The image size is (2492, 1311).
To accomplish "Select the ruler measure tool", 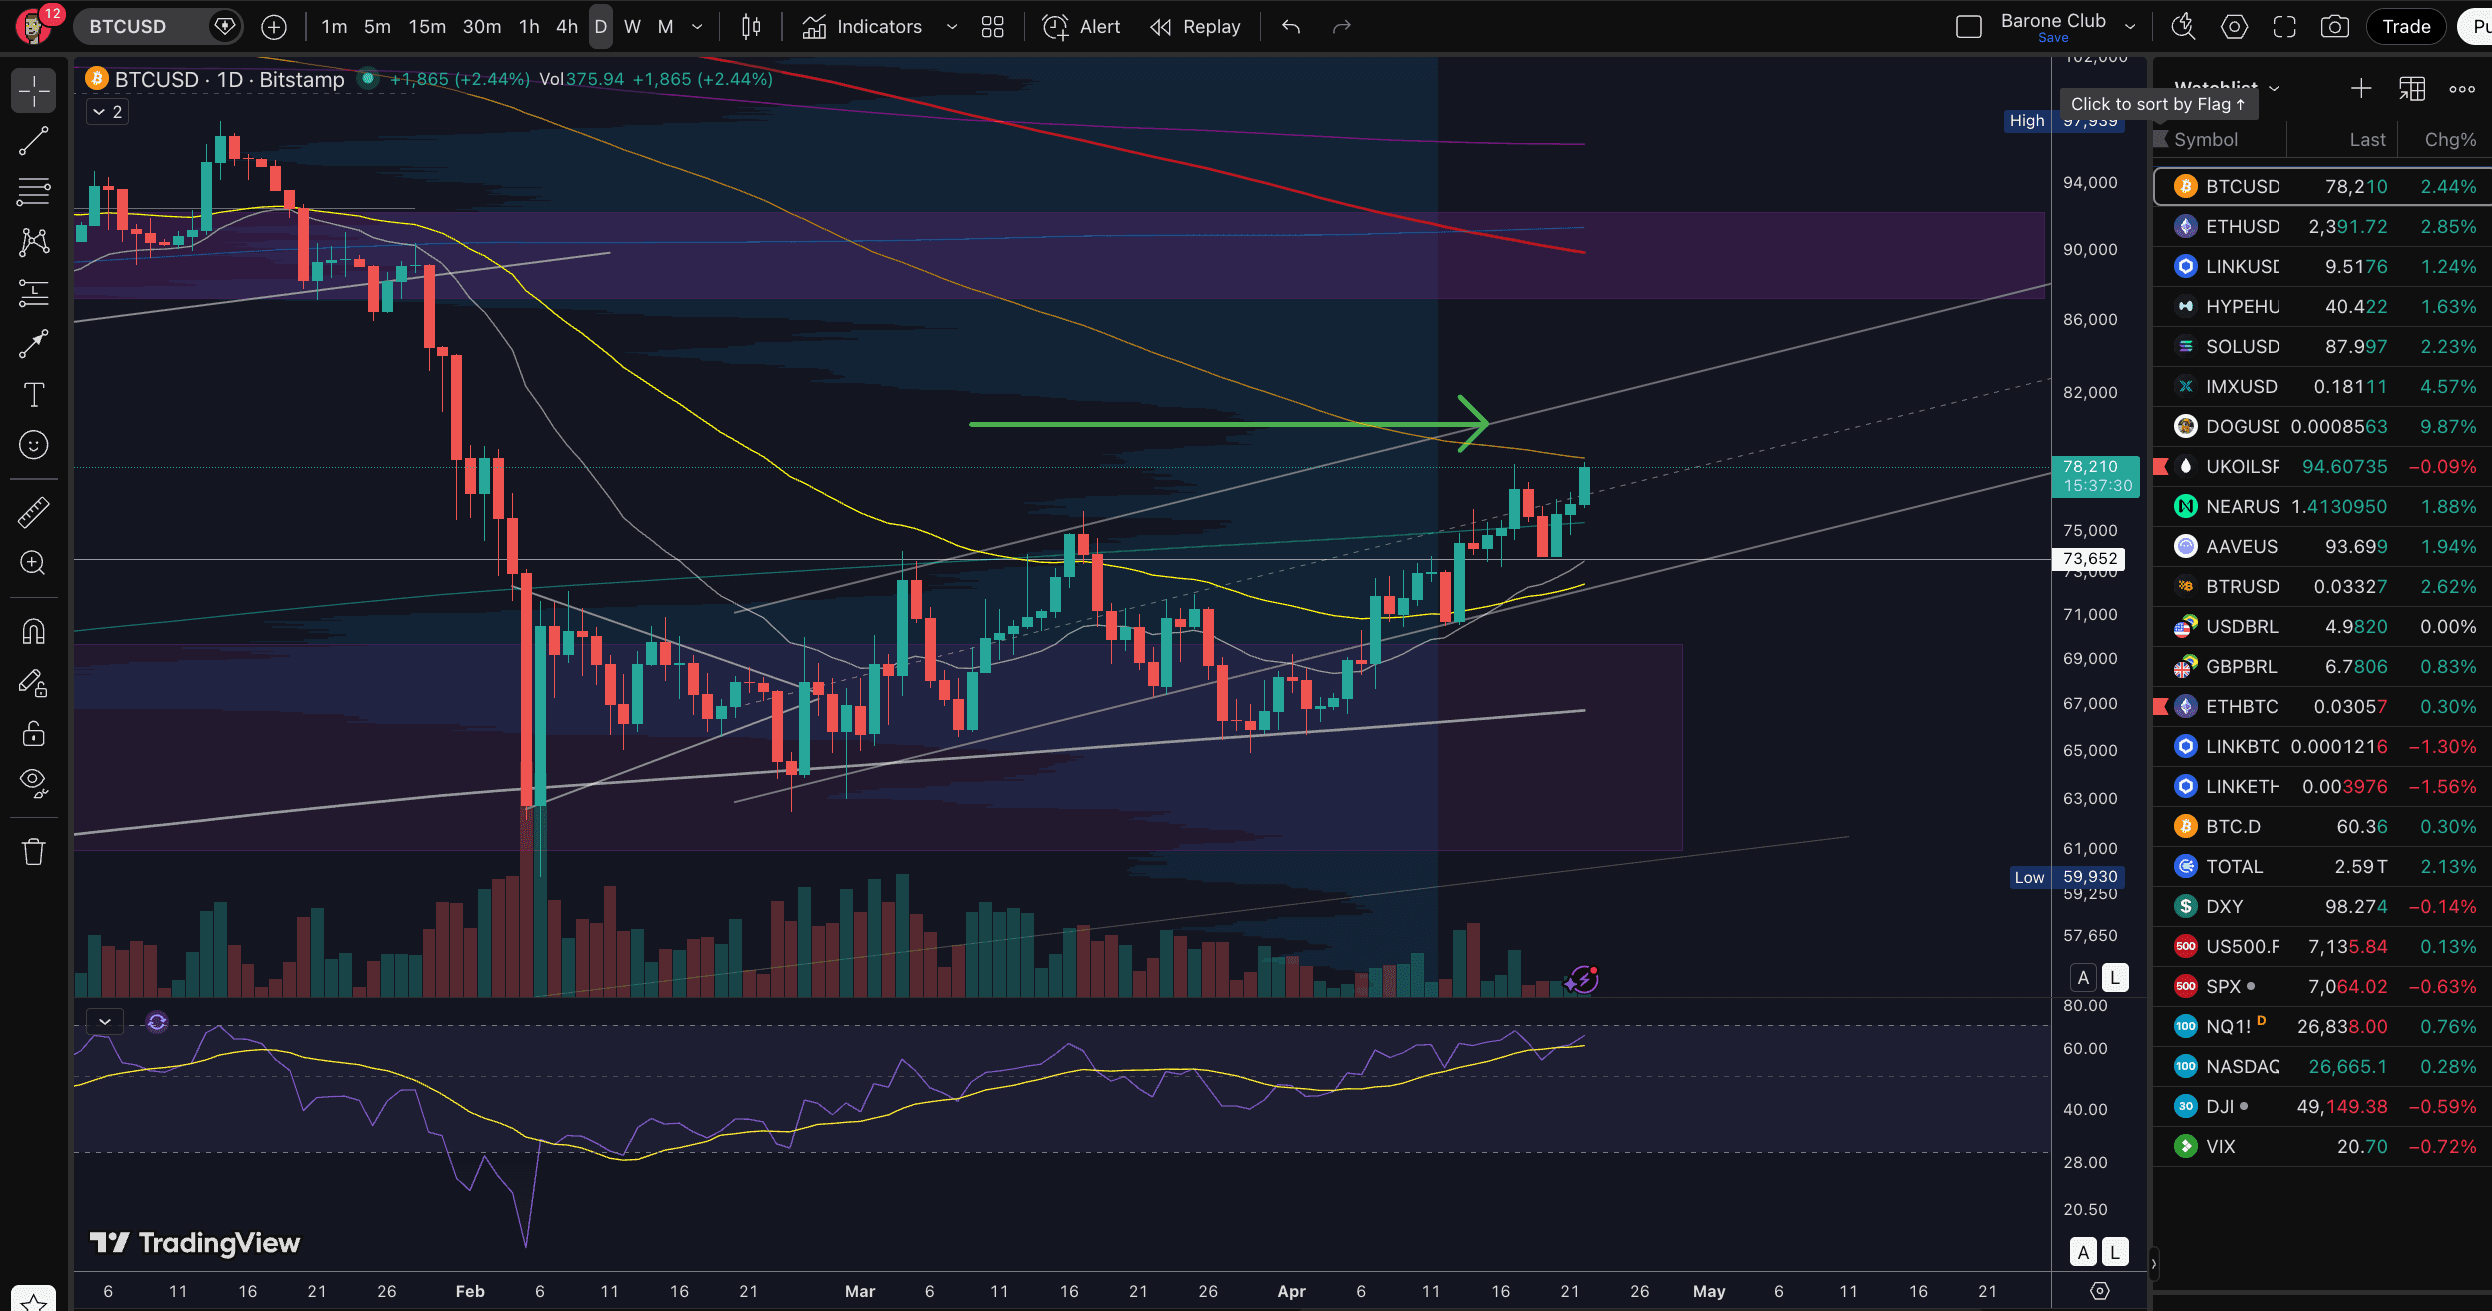I will tap(33, 512).
